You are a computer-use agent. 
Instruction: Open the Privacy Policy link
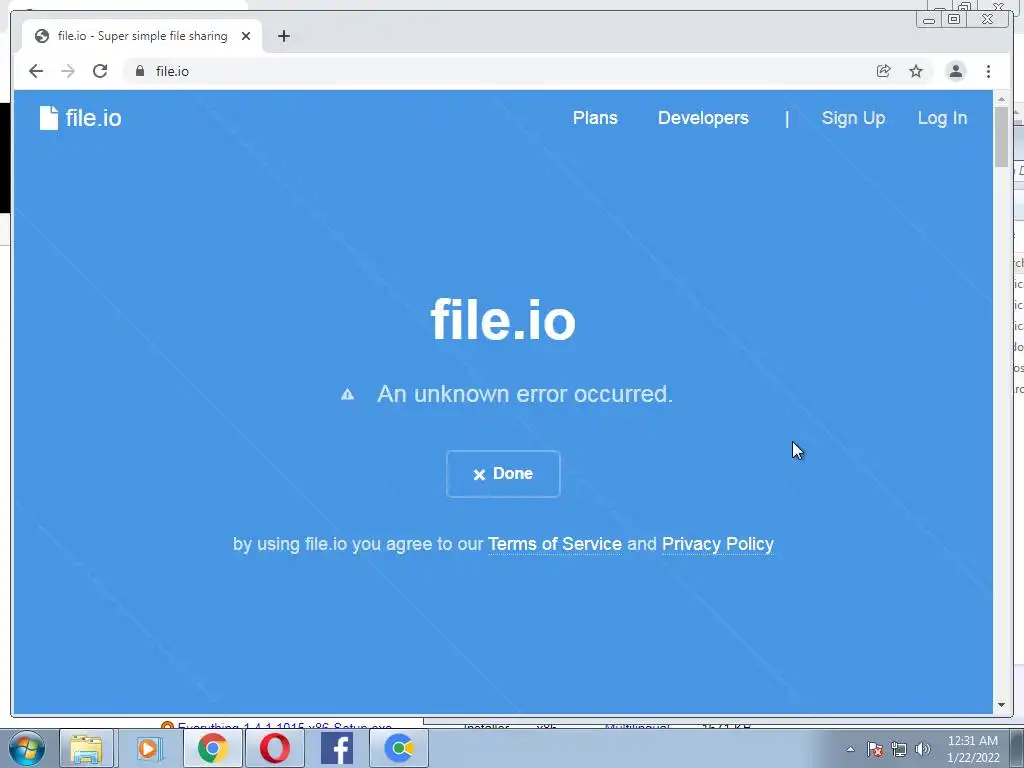coord(718,544)
